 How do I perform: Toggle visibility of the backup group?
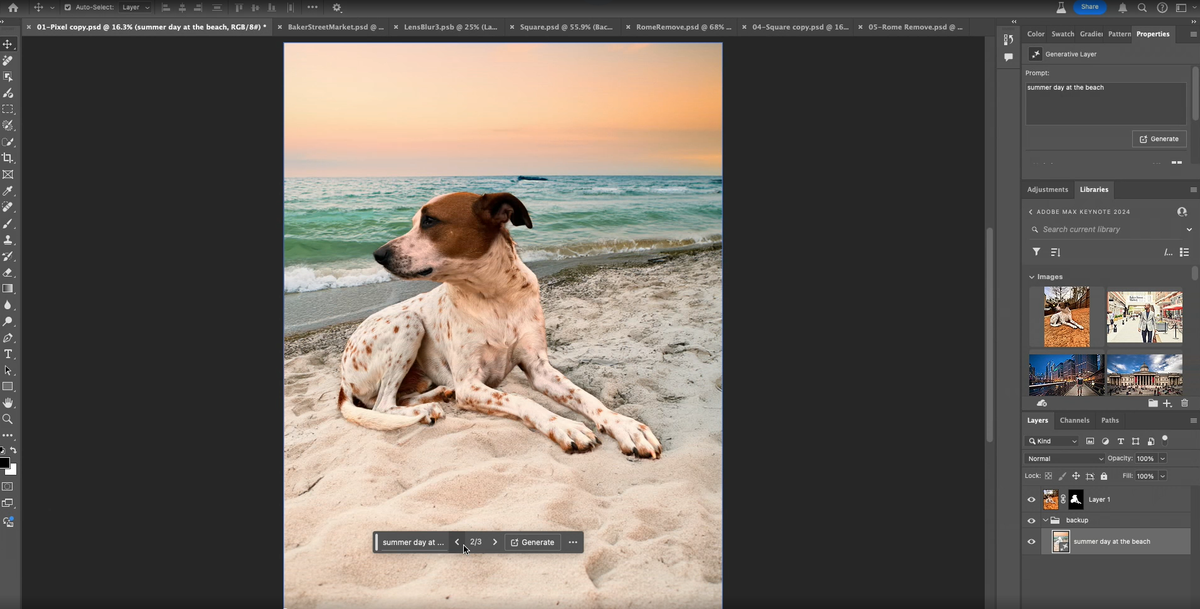(1031, 520)
